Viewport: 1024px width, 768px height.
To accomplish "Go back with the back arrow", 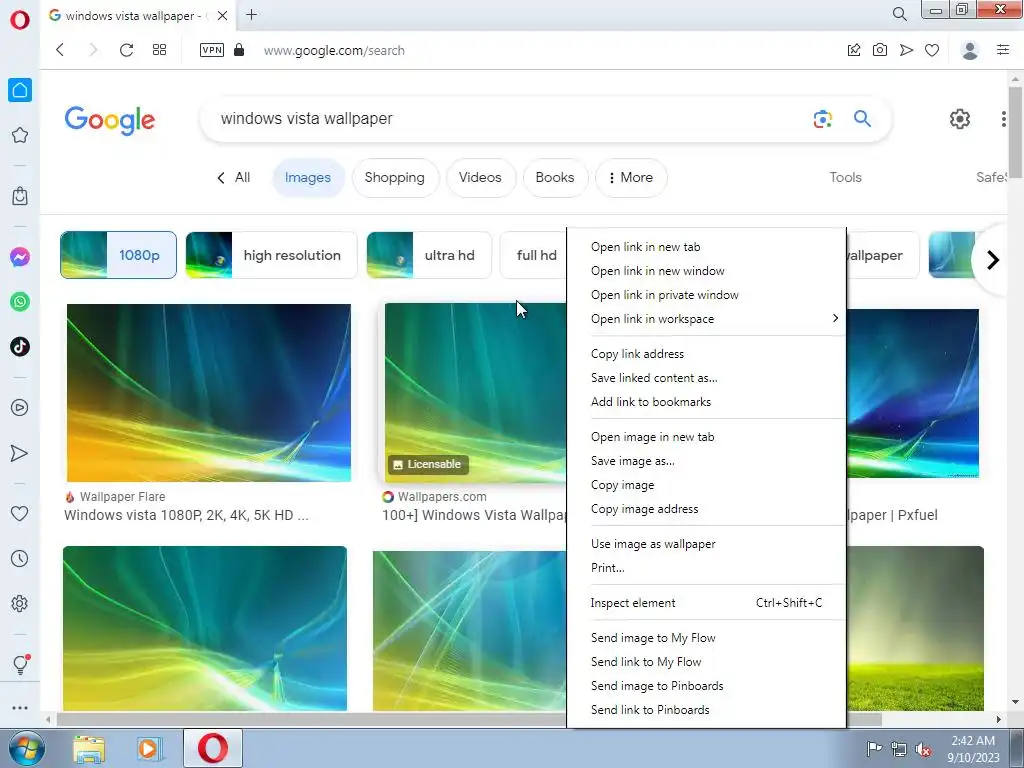I will point(60,50).
